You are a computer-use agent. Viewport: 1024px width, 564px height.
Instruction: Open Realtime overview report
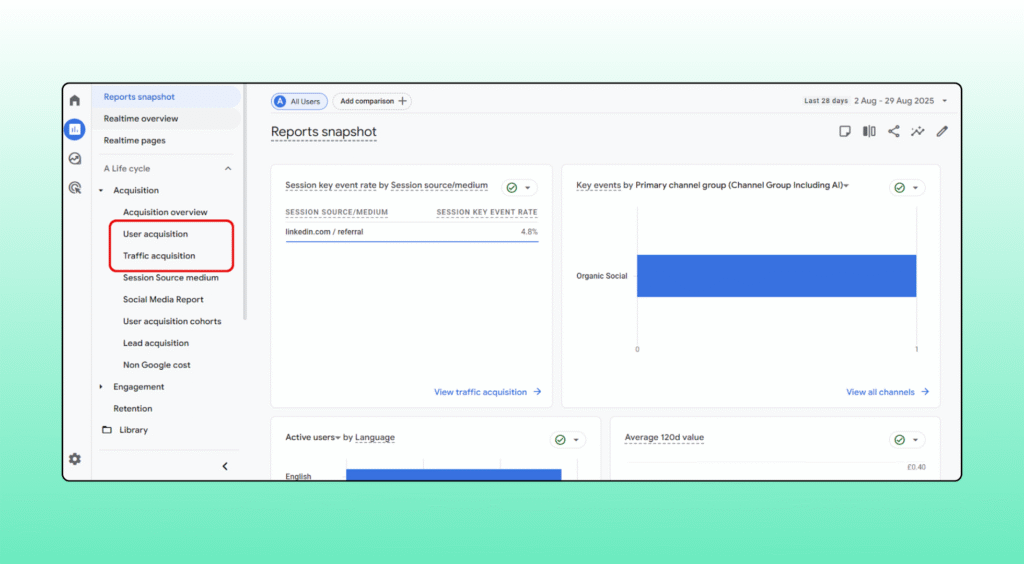141,119
